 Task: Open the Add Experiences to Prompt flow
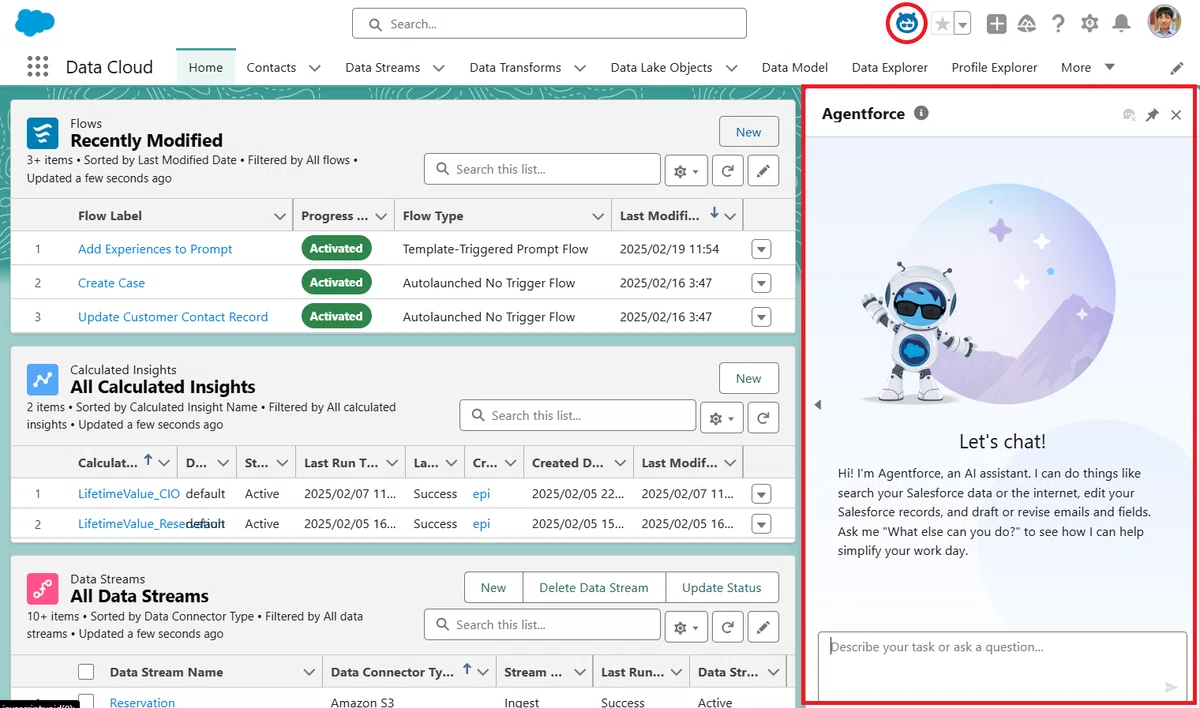tap(155, 249)
